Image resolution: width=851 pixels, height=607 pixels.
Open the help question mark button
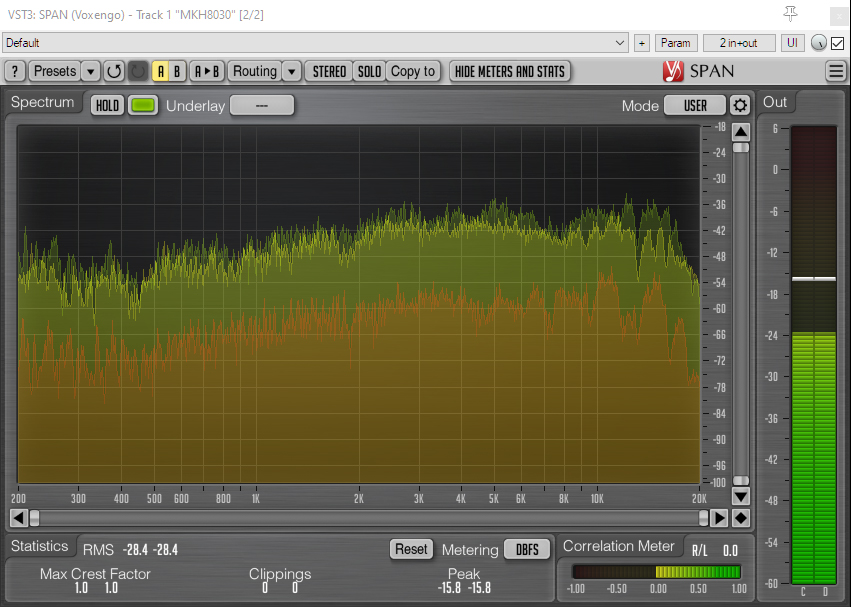coord(15,71)
